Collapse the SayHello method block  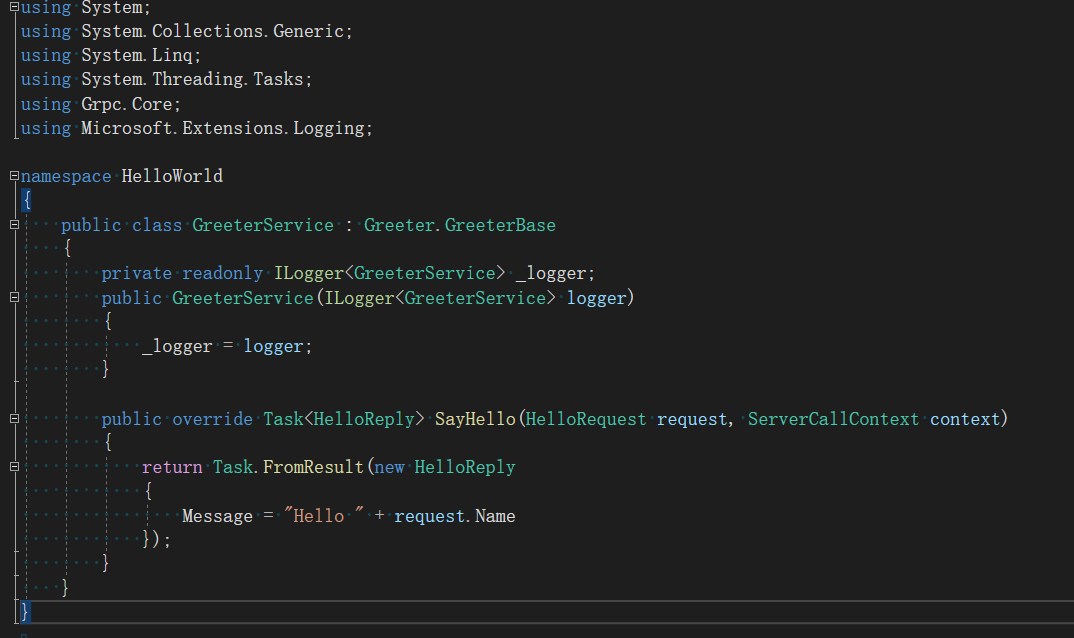tap(14, 418)
